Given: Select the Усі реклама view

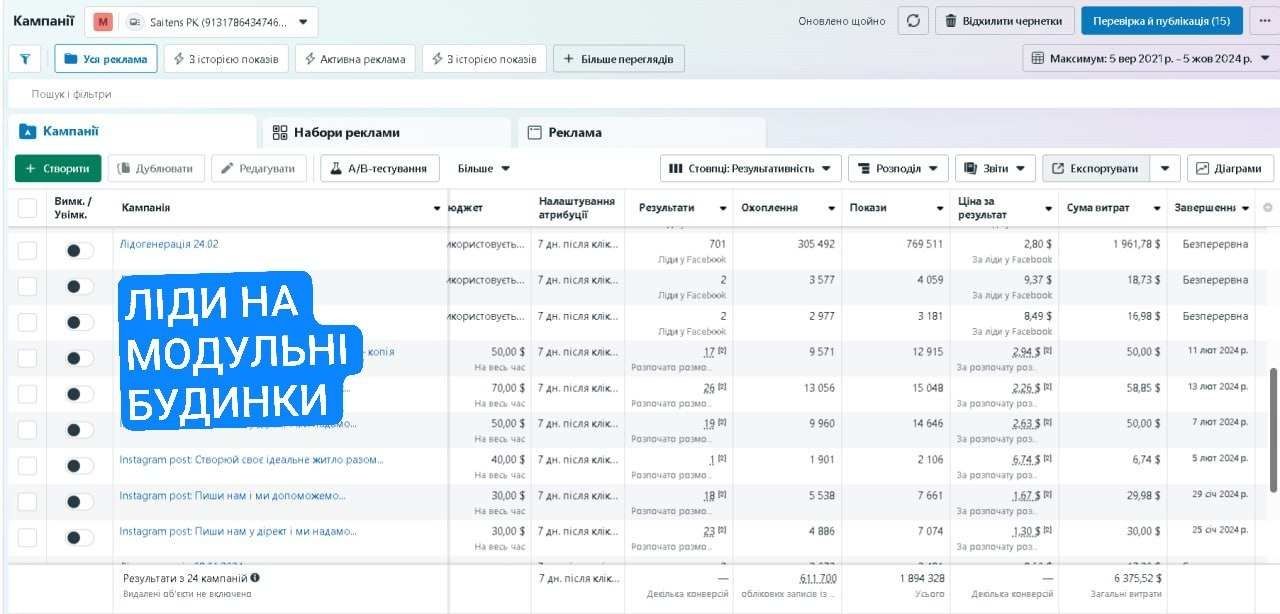Looking at the screenshot, I should tap(106, 59).
